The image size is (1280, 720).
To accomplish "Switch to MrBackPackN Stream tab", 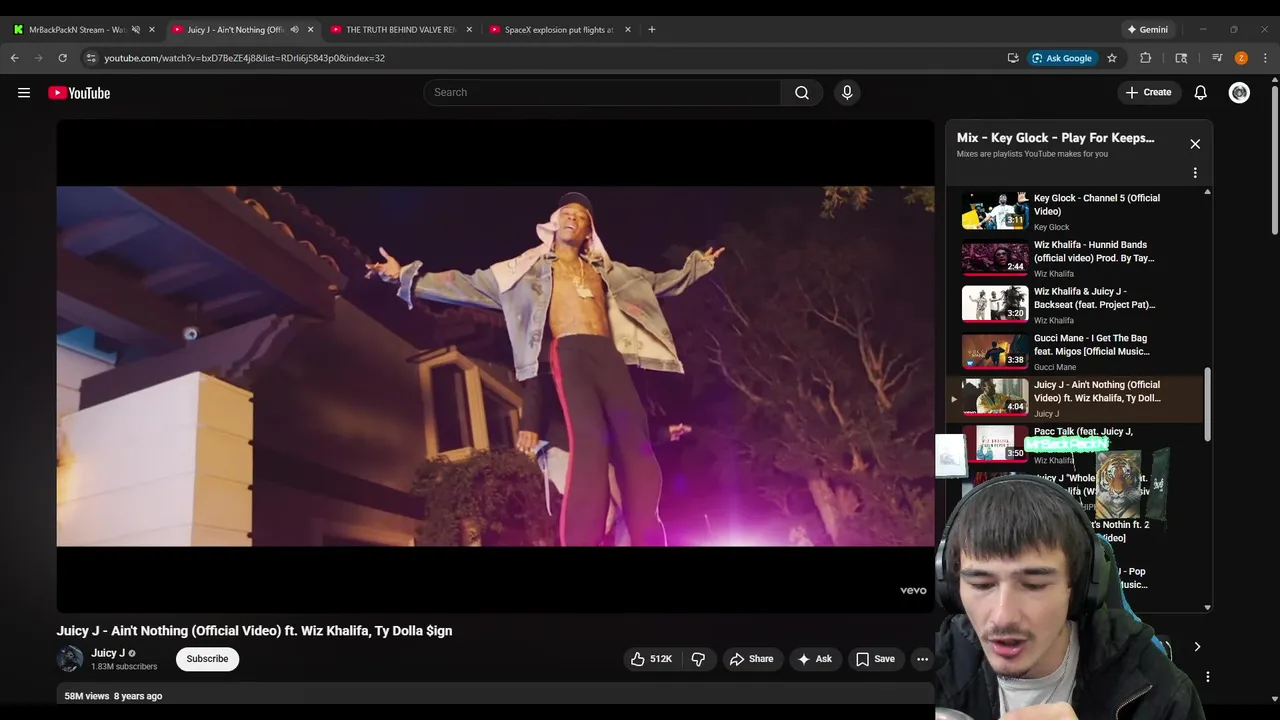I will pyautogui.click(x=78, y=30).
